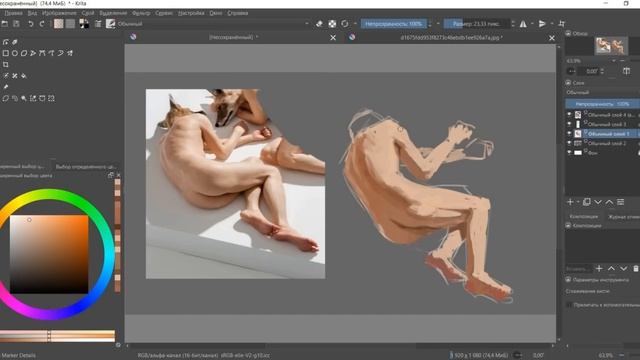Reload original brush preset icon
The width and height of the screenshot is (640, 360).
tap(345, 24)
